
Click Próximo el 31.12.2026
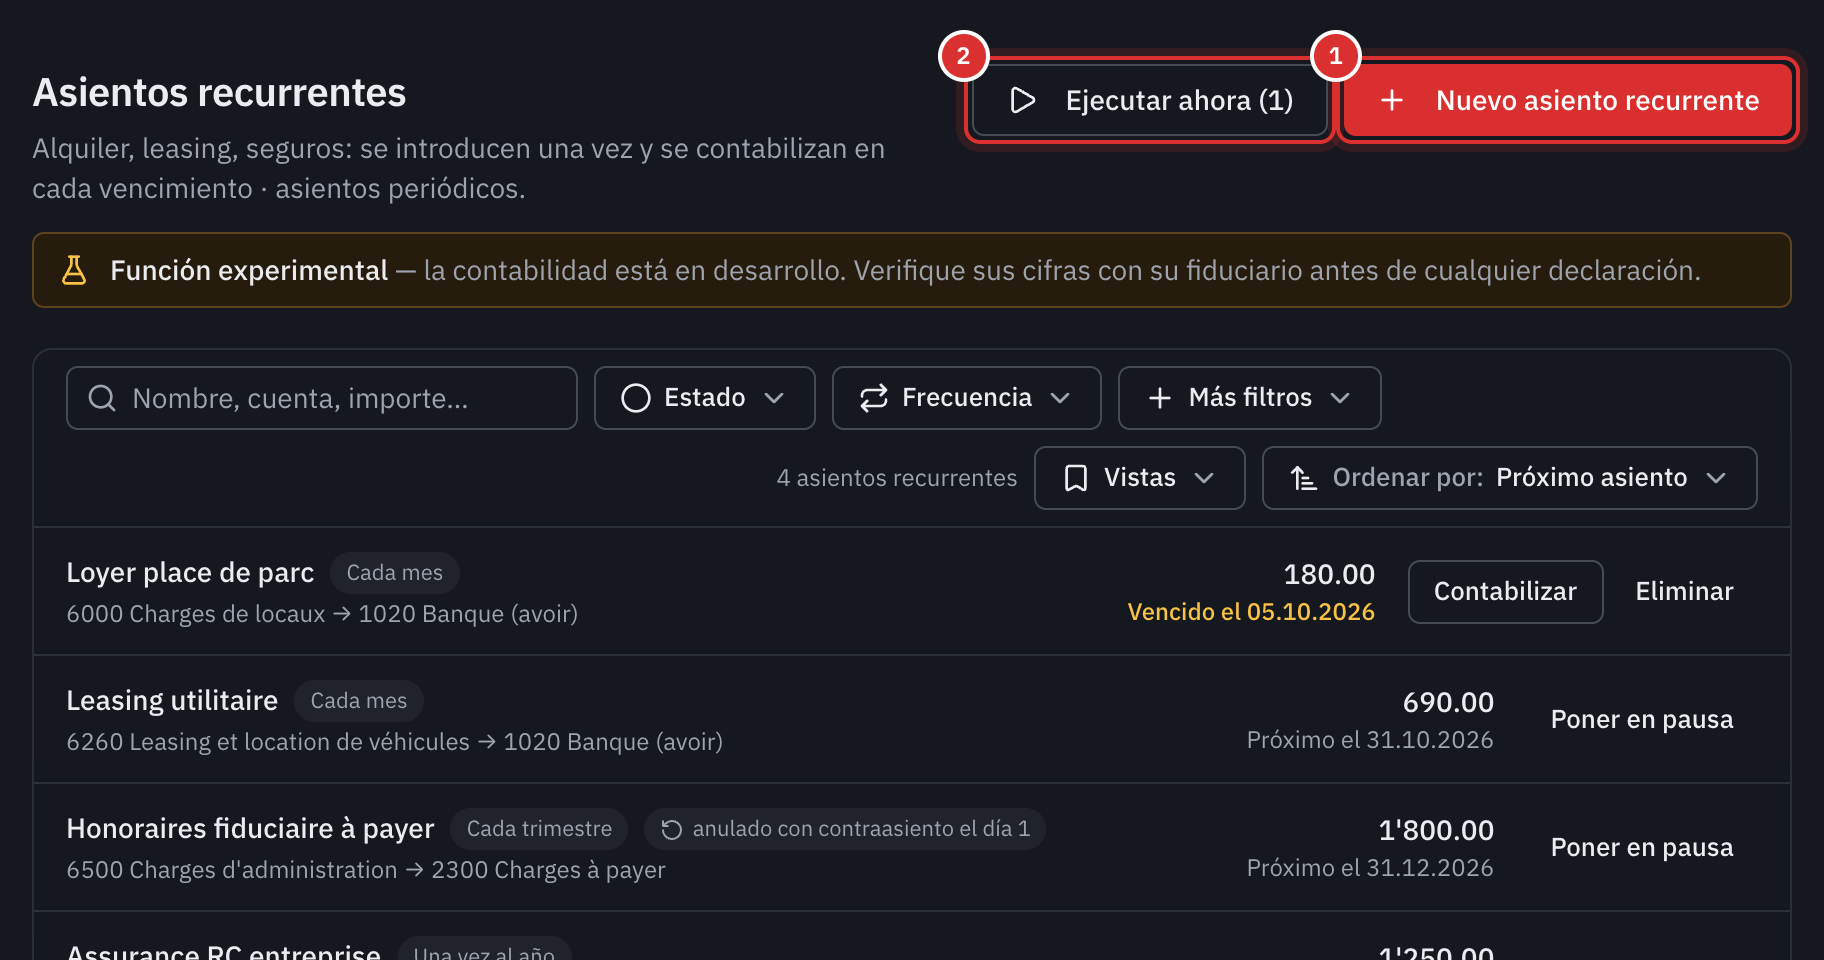pos(1370,868)
